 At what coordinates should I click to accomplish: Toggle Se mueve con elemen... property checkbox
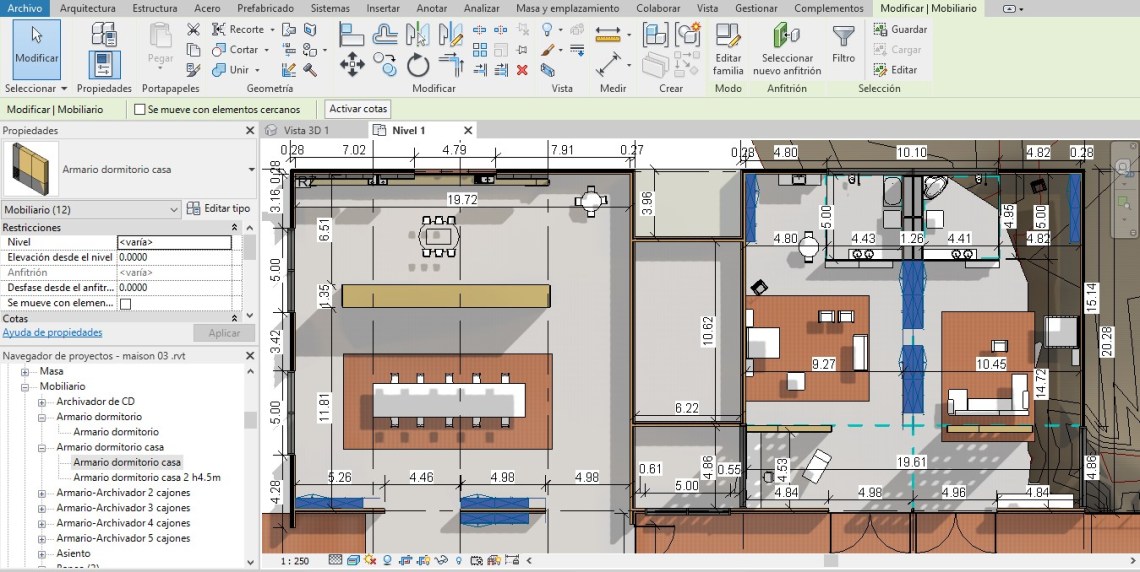pyautogui.click(x=125, y=303)
